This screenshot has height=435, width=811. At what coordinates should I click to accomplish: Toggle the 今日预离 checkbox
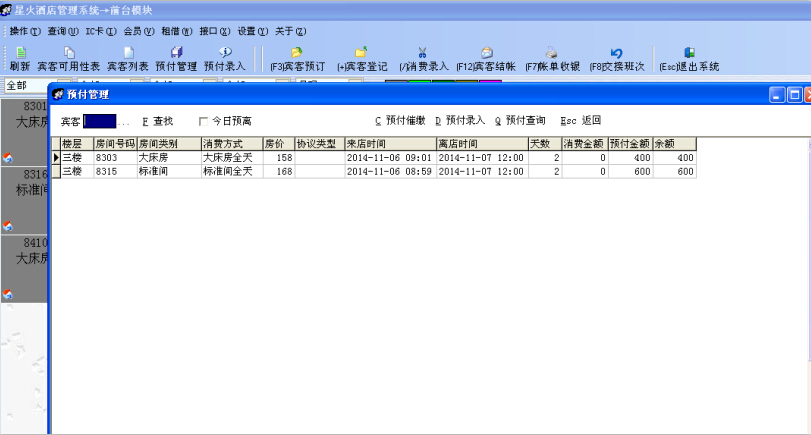click(x=204, y=121)
